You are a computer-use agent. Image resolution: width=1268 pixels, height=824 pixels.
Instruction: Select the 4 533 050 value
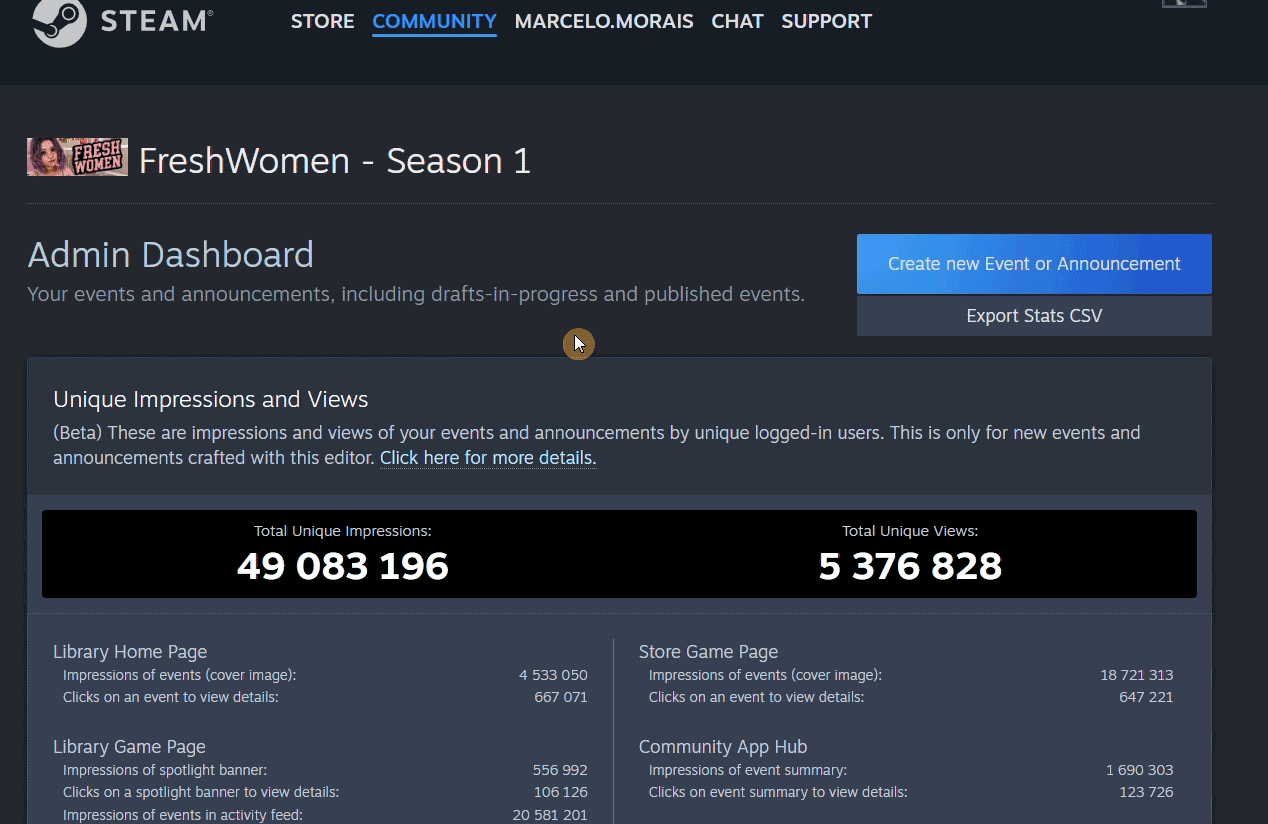pyautogui.click(x=553, y=675)
